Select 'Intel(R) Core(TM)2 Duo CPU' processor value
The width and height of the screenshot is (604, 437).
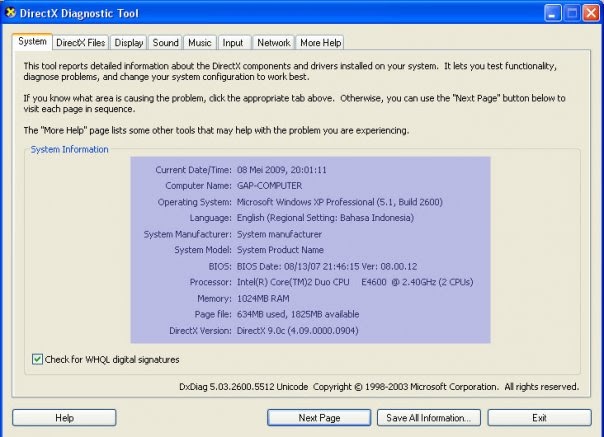355,282
